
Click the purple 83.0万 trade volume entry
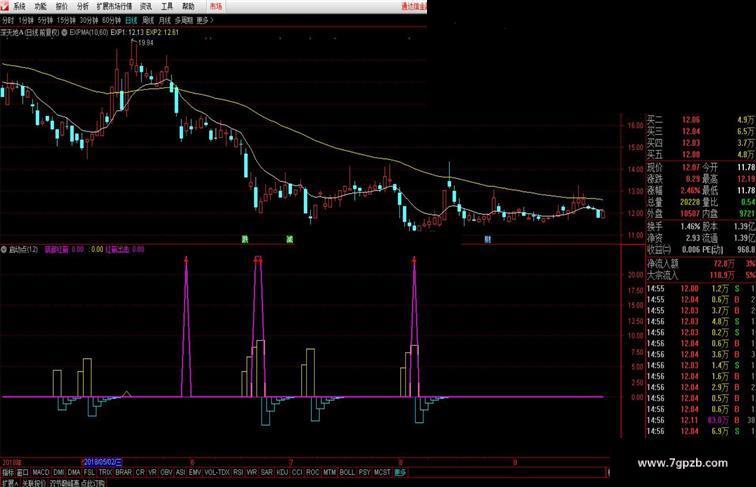coord(718,420)
